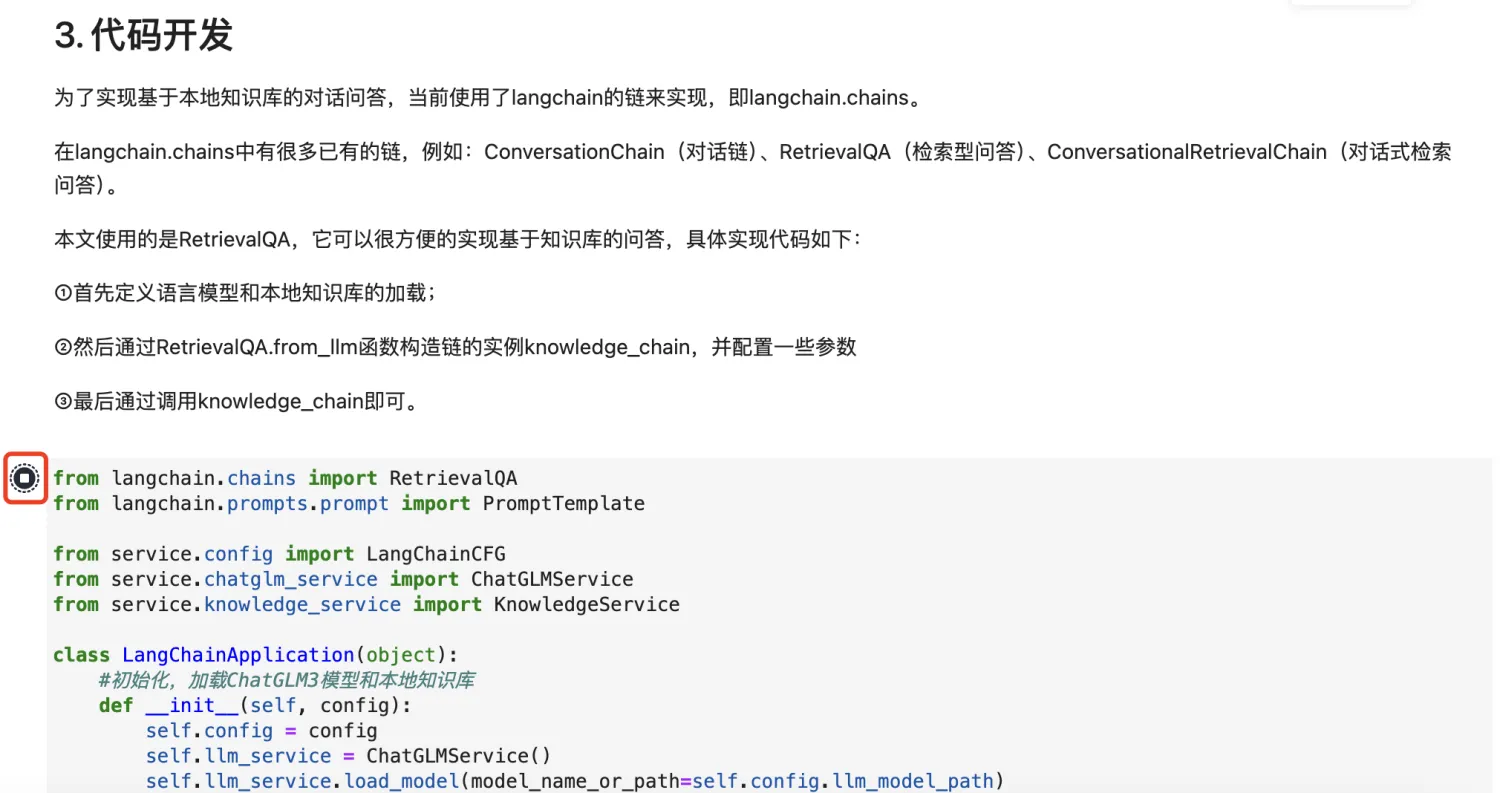Click the step ① line about 首先定义语言模型

(x=245, y=294)
